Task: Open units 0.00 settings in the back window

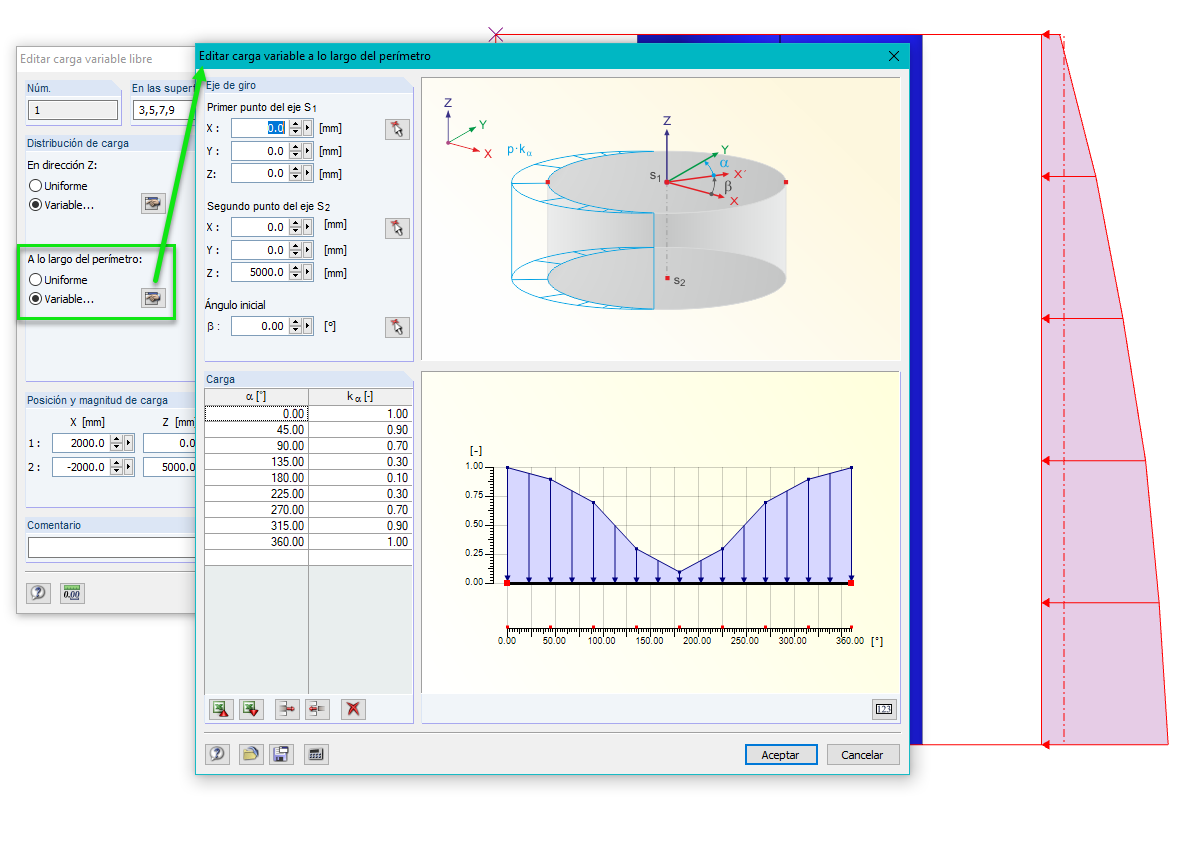Action: pyautogui.click(x=72, y=593)
